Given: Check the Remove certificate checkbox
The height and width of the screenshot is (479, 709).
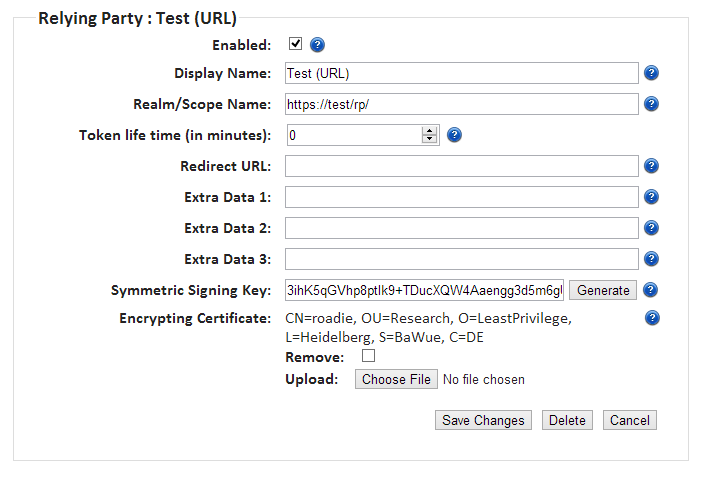Looking at the screenshot, I should click(368, 356).
